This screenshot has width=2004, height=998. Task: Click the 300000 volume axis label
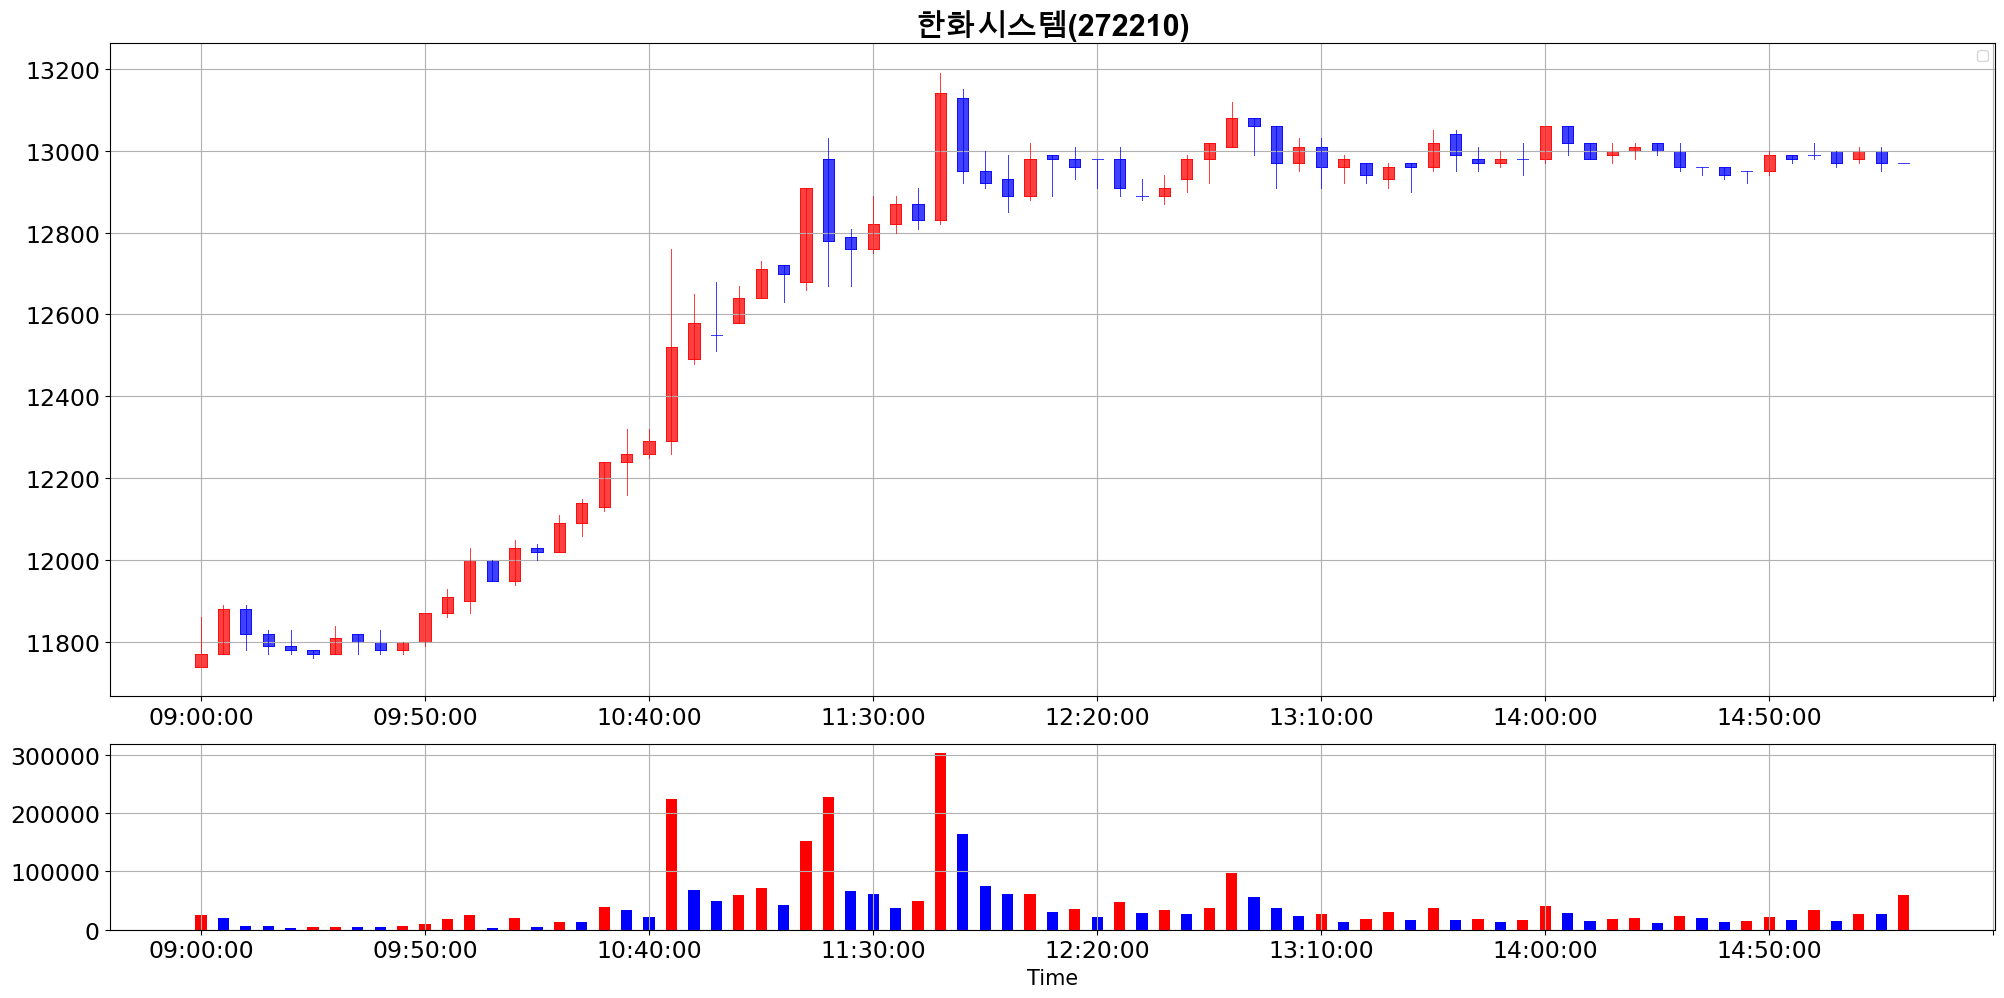tap(56, 756)
